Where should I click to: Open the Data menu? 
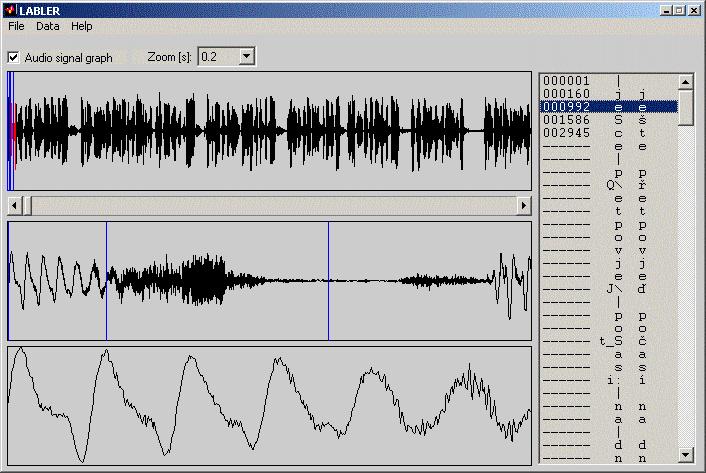coord(48,26)
